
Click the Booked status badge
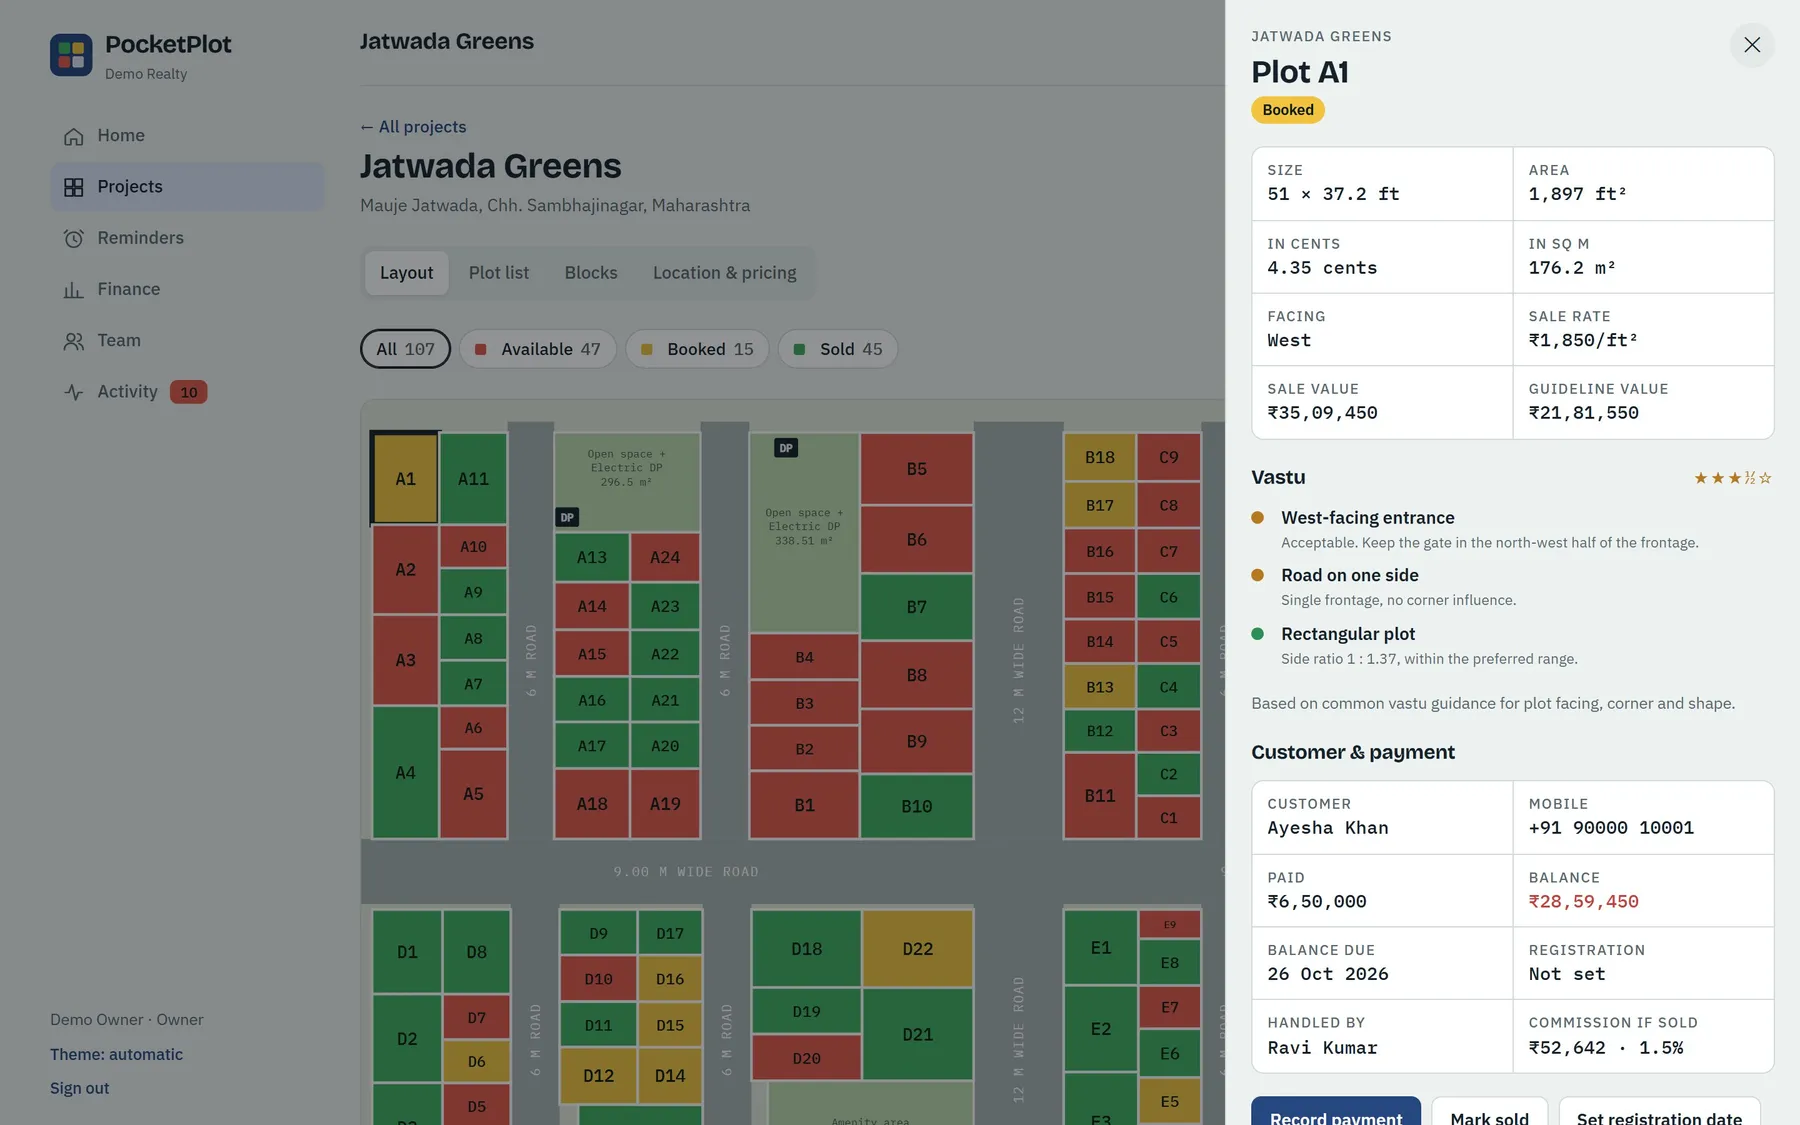pyautogui.click(x=1287, y=110)
